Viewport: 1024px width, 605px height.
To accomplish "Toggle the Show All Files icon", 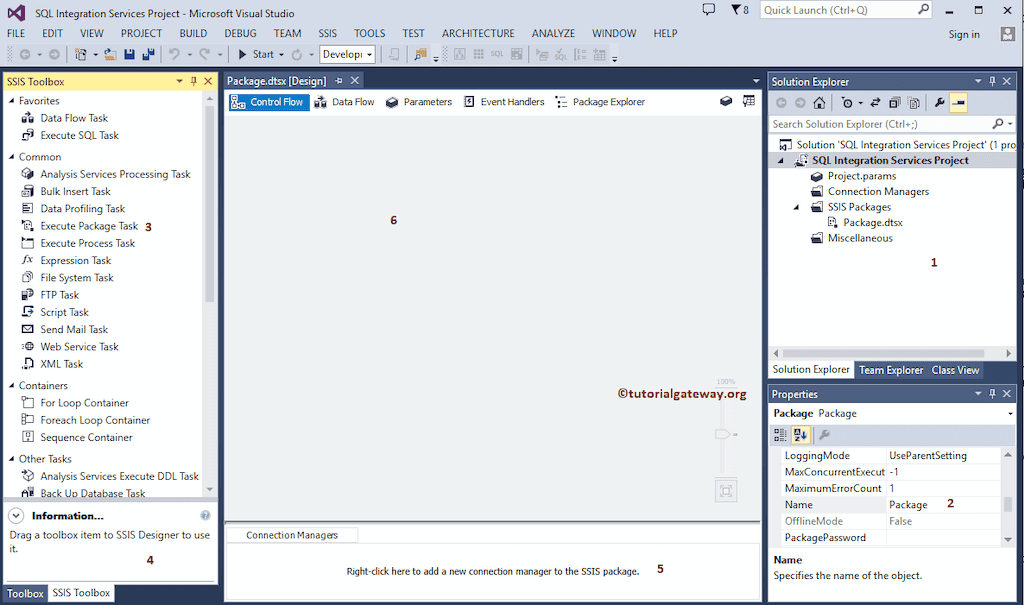I will pos(914,104).
